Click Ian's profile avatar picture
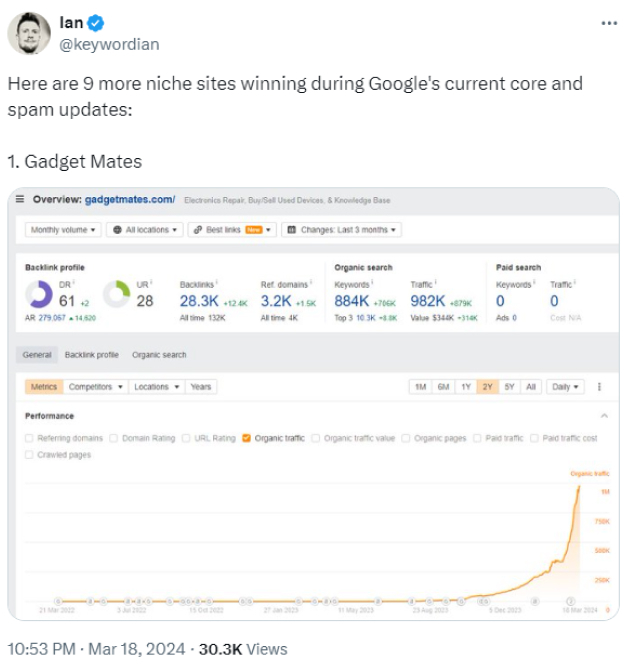Viewport: 626px width, 672px height. pyautogui.click(x=29, y=33)
